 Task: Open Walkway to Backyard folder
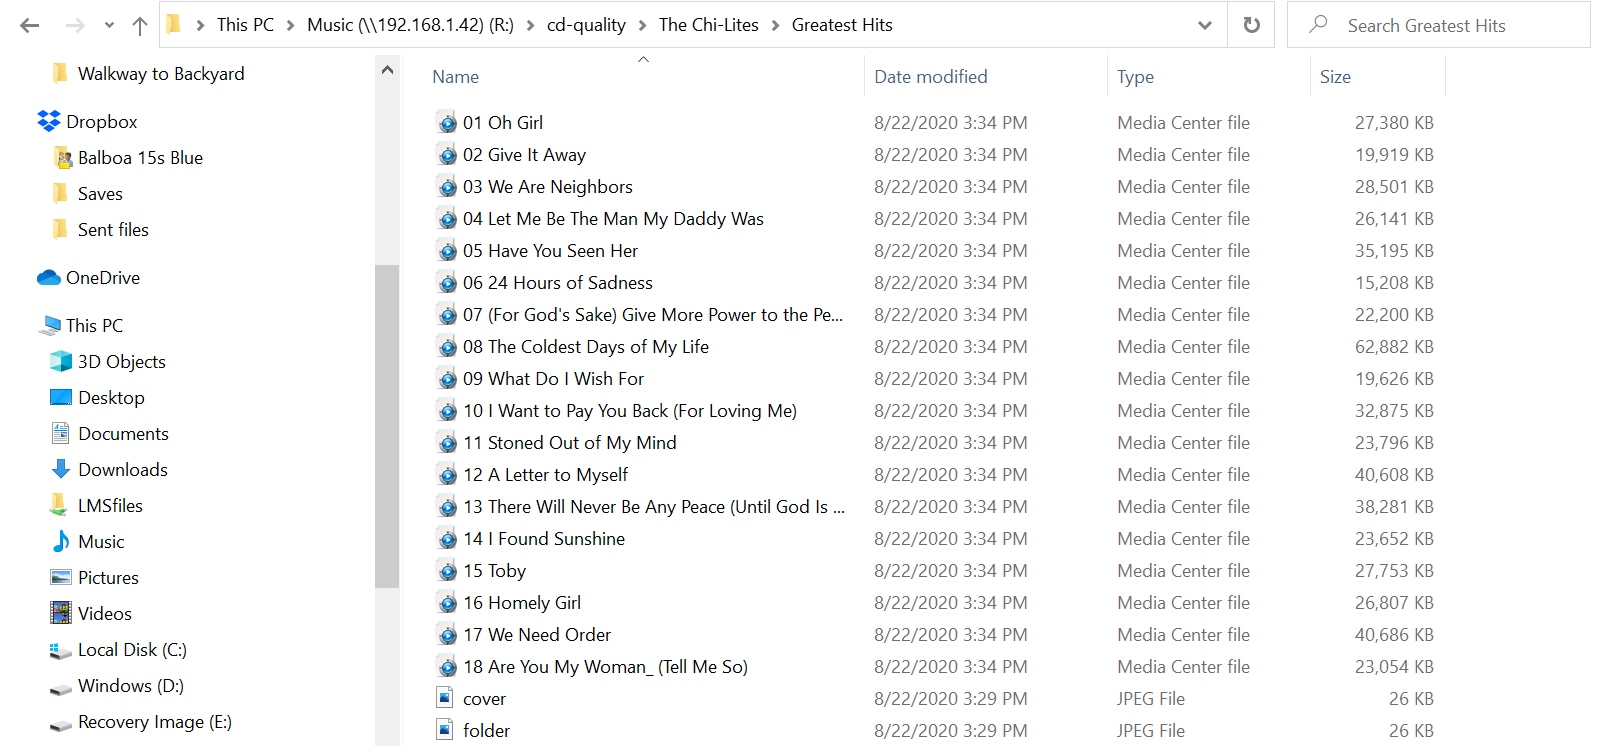tap(161, 74)
